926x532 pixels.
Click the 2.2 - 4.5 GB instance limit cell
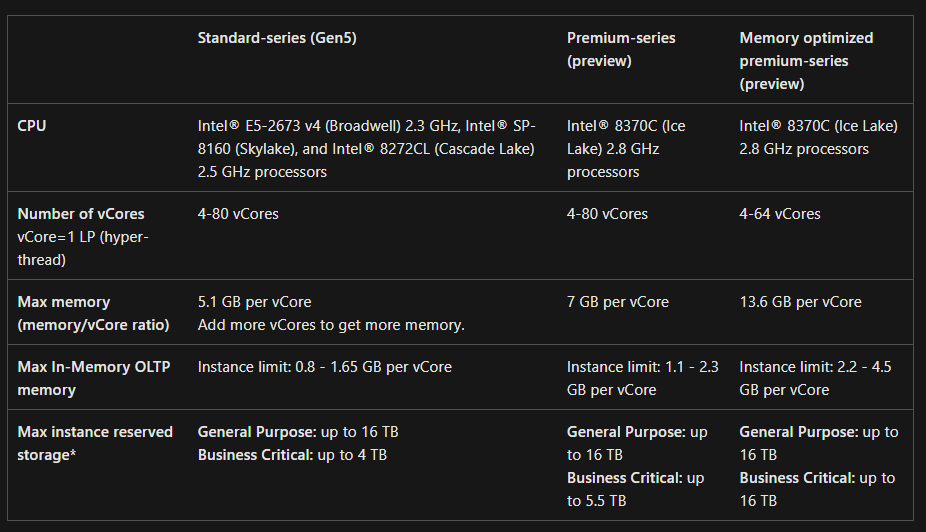pos(815,378)
